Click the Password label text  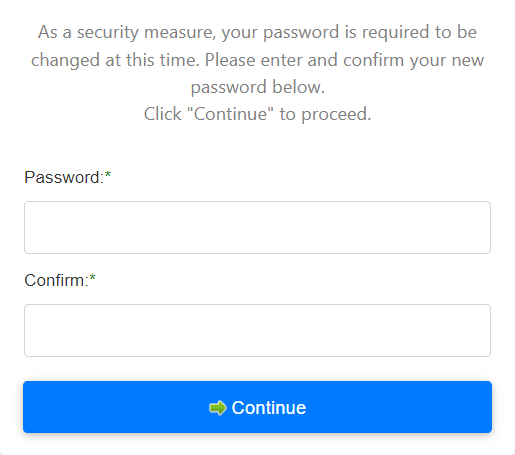(x=64, y=177)
